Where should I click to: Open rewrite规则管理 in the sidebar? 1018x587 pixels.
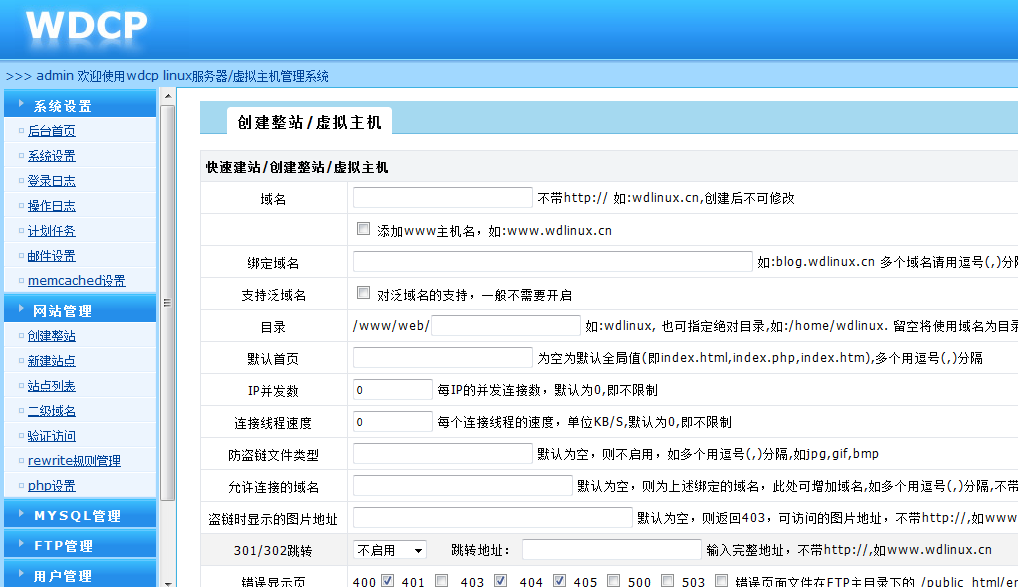[x=74, y=460]
